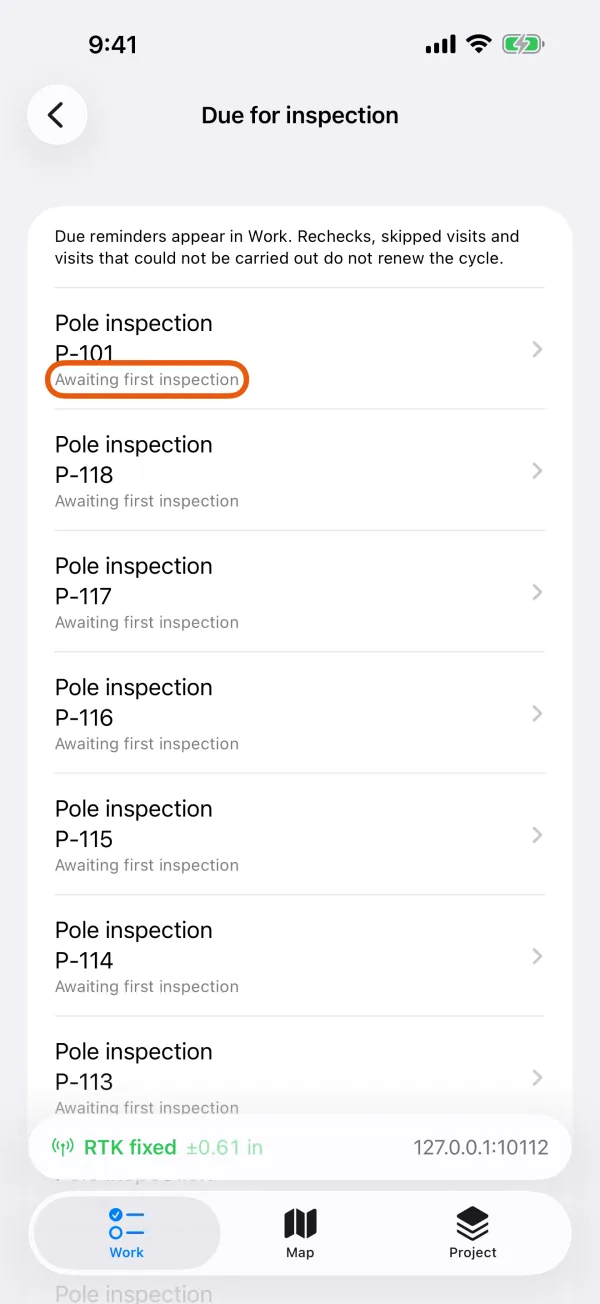Image resolution: width=600 pixels, height=1304 pixels.
Task: Tap the cellular signal bars icon
Action: click(440, 45)
